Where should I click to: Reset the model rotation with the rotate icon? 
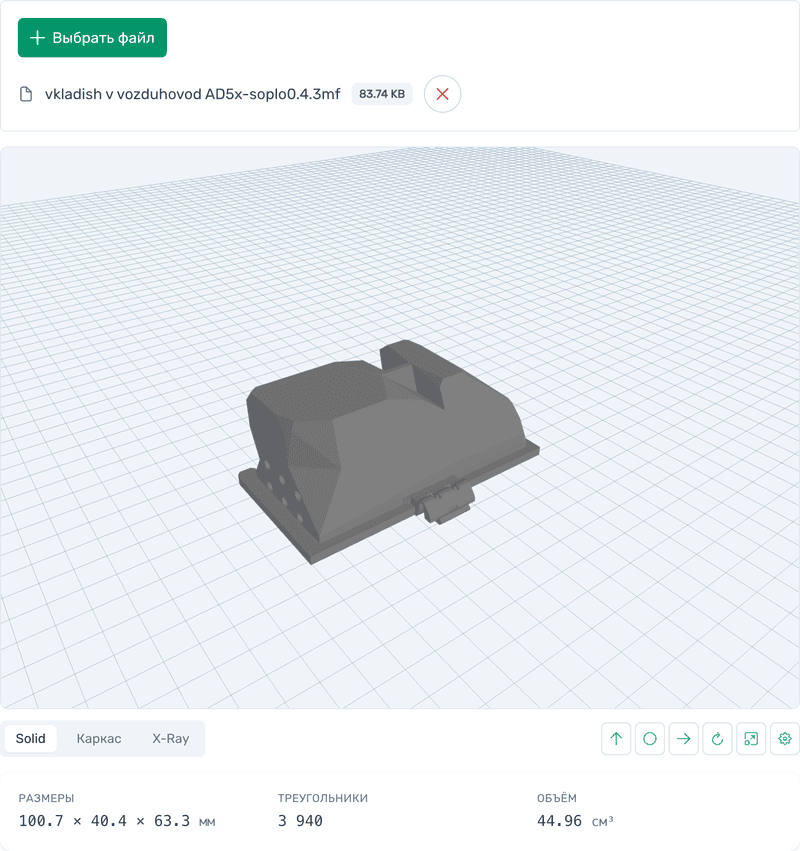tap(718, 739)
